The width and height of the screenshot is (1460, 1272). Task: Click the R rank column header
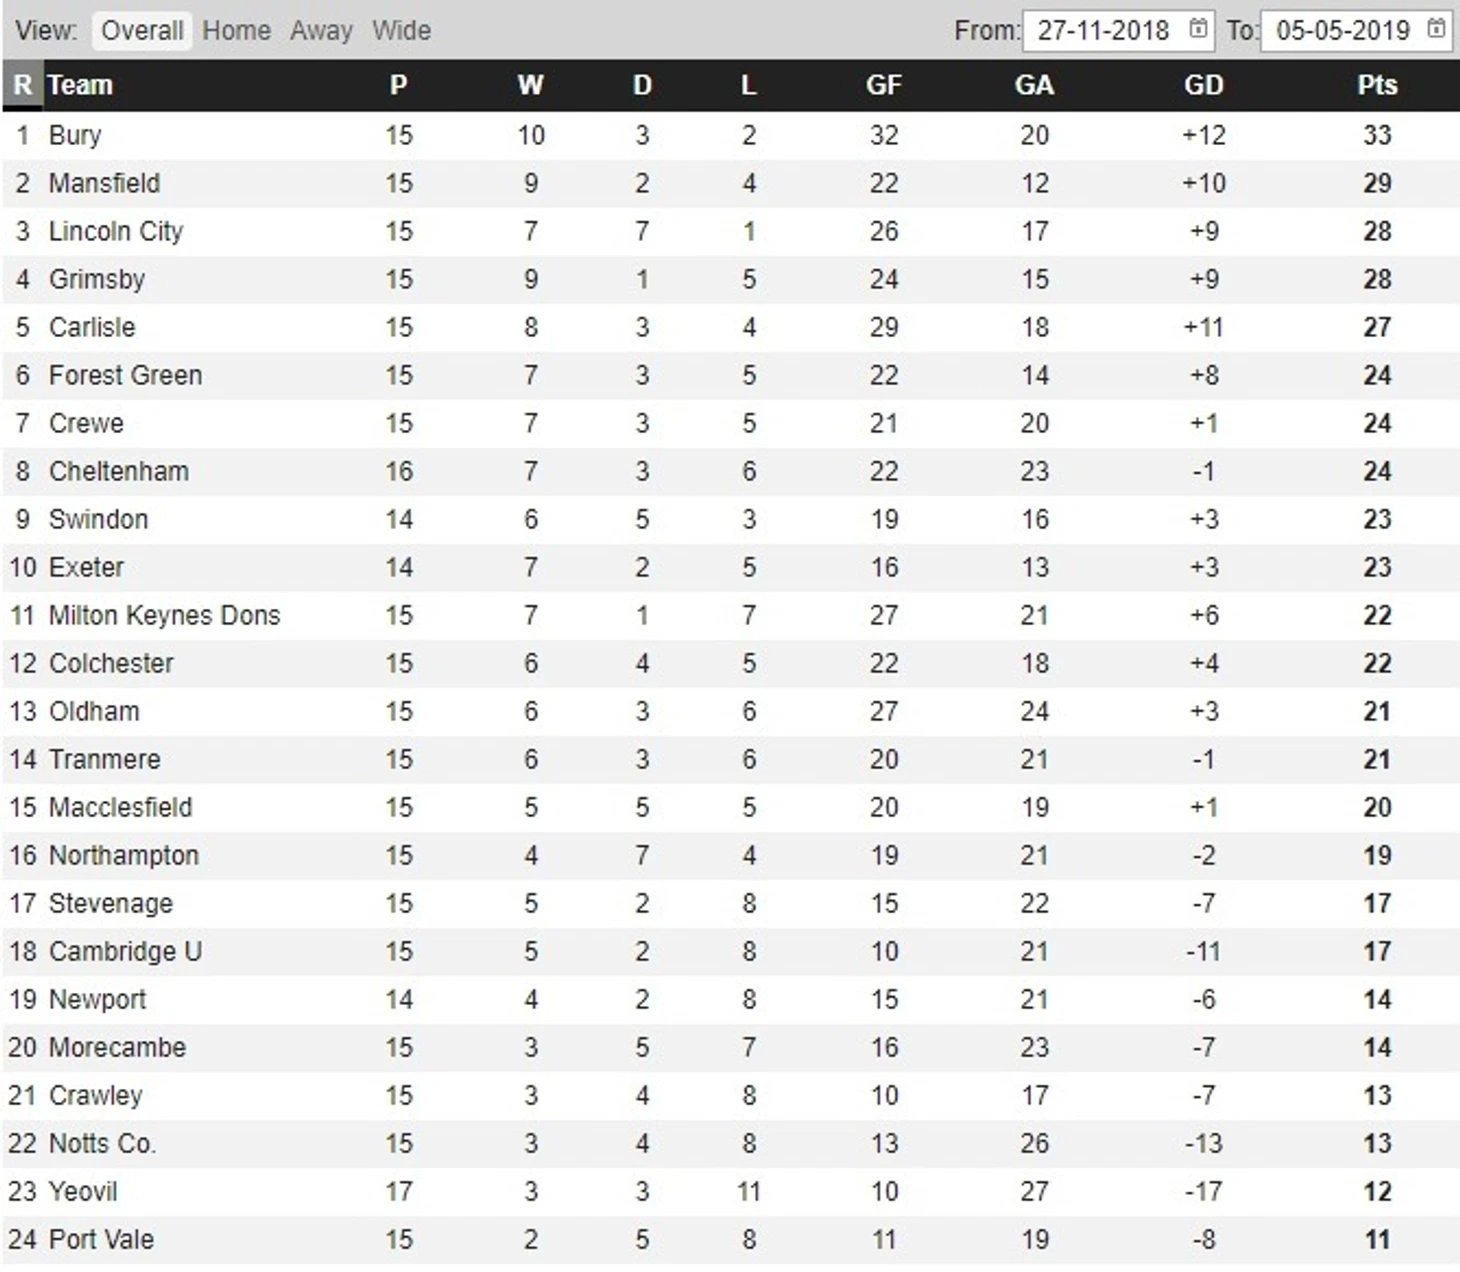tap(22, 85)
